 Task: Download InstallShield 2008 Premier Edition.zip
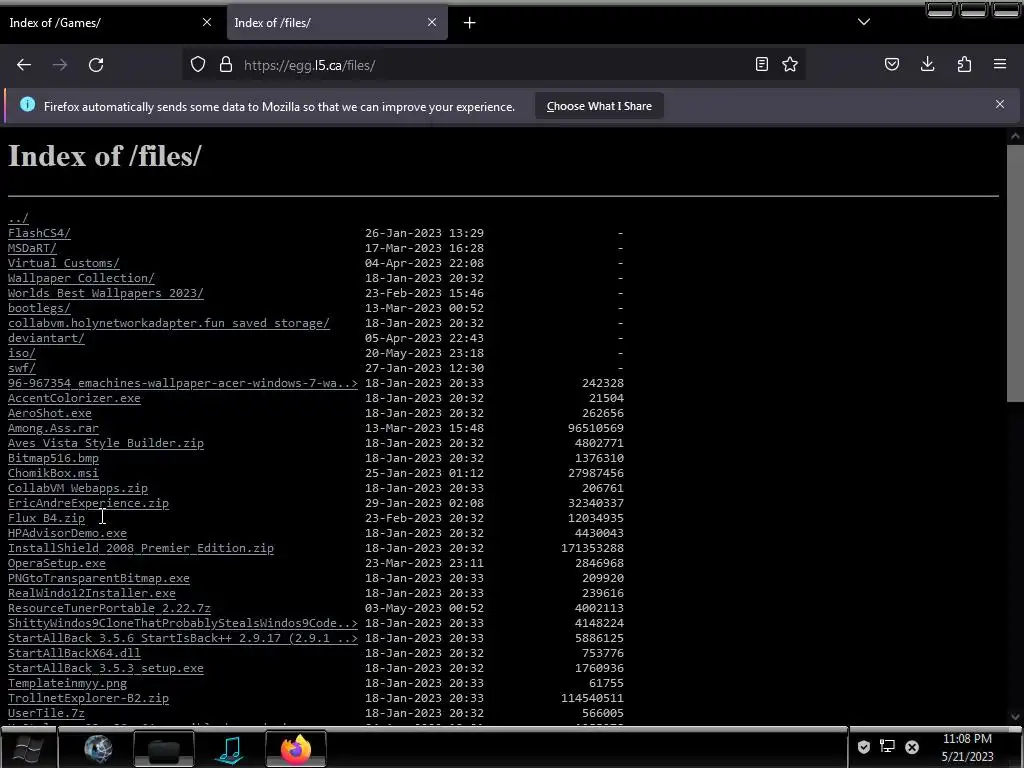click(x=140, y=549)
